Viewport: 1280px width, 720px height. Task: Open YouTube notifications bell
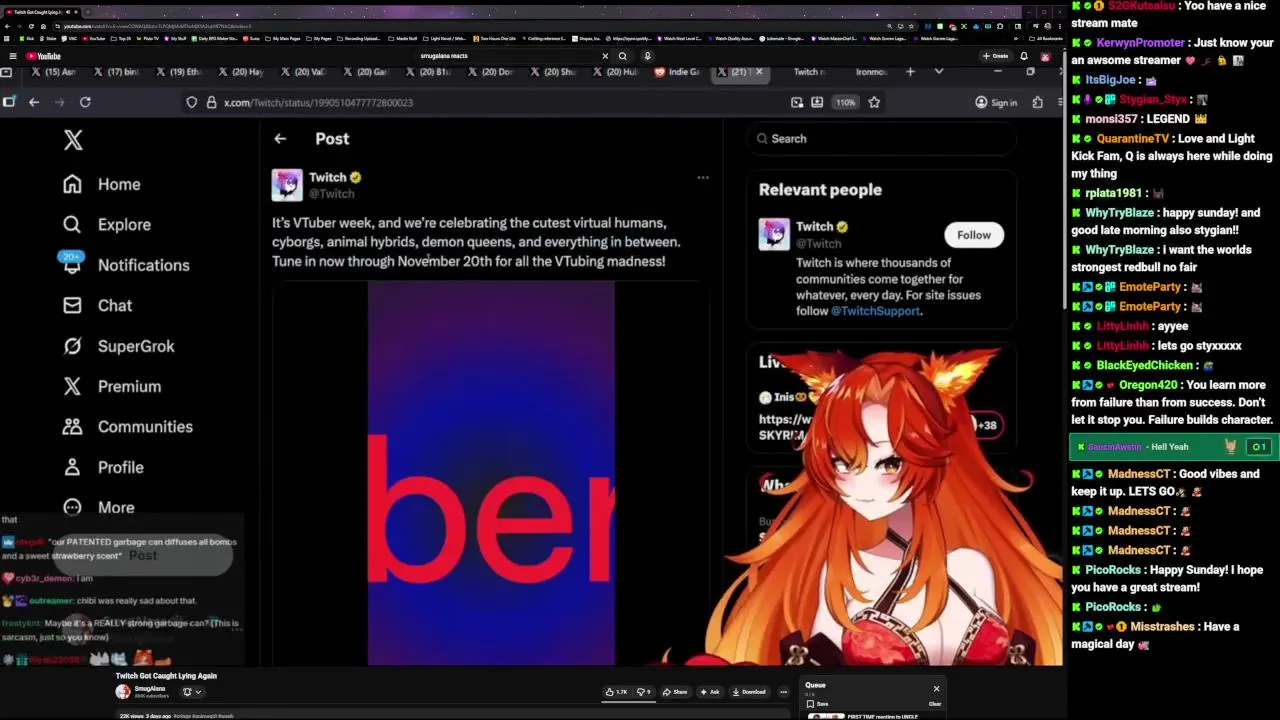(1024, 56)
